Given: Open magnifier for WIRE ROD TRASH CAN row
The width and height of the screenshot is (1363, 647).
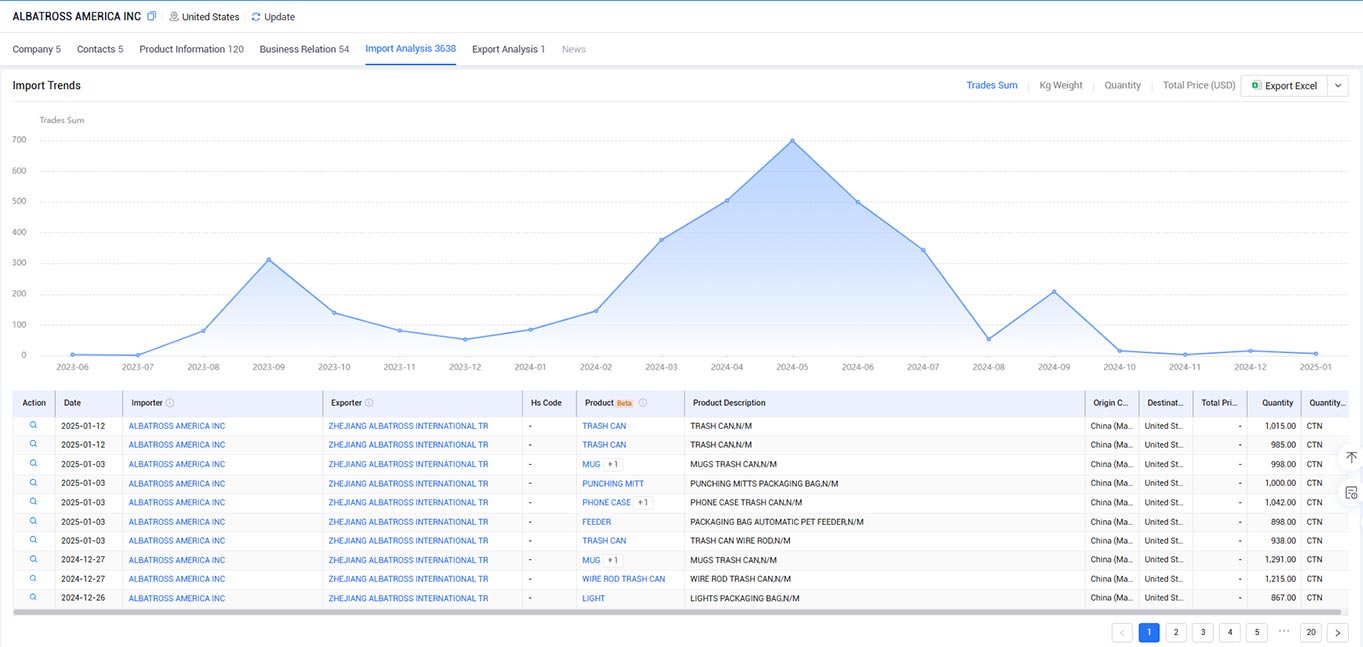Looking at the screenshot, I should (x=33, y=578).
